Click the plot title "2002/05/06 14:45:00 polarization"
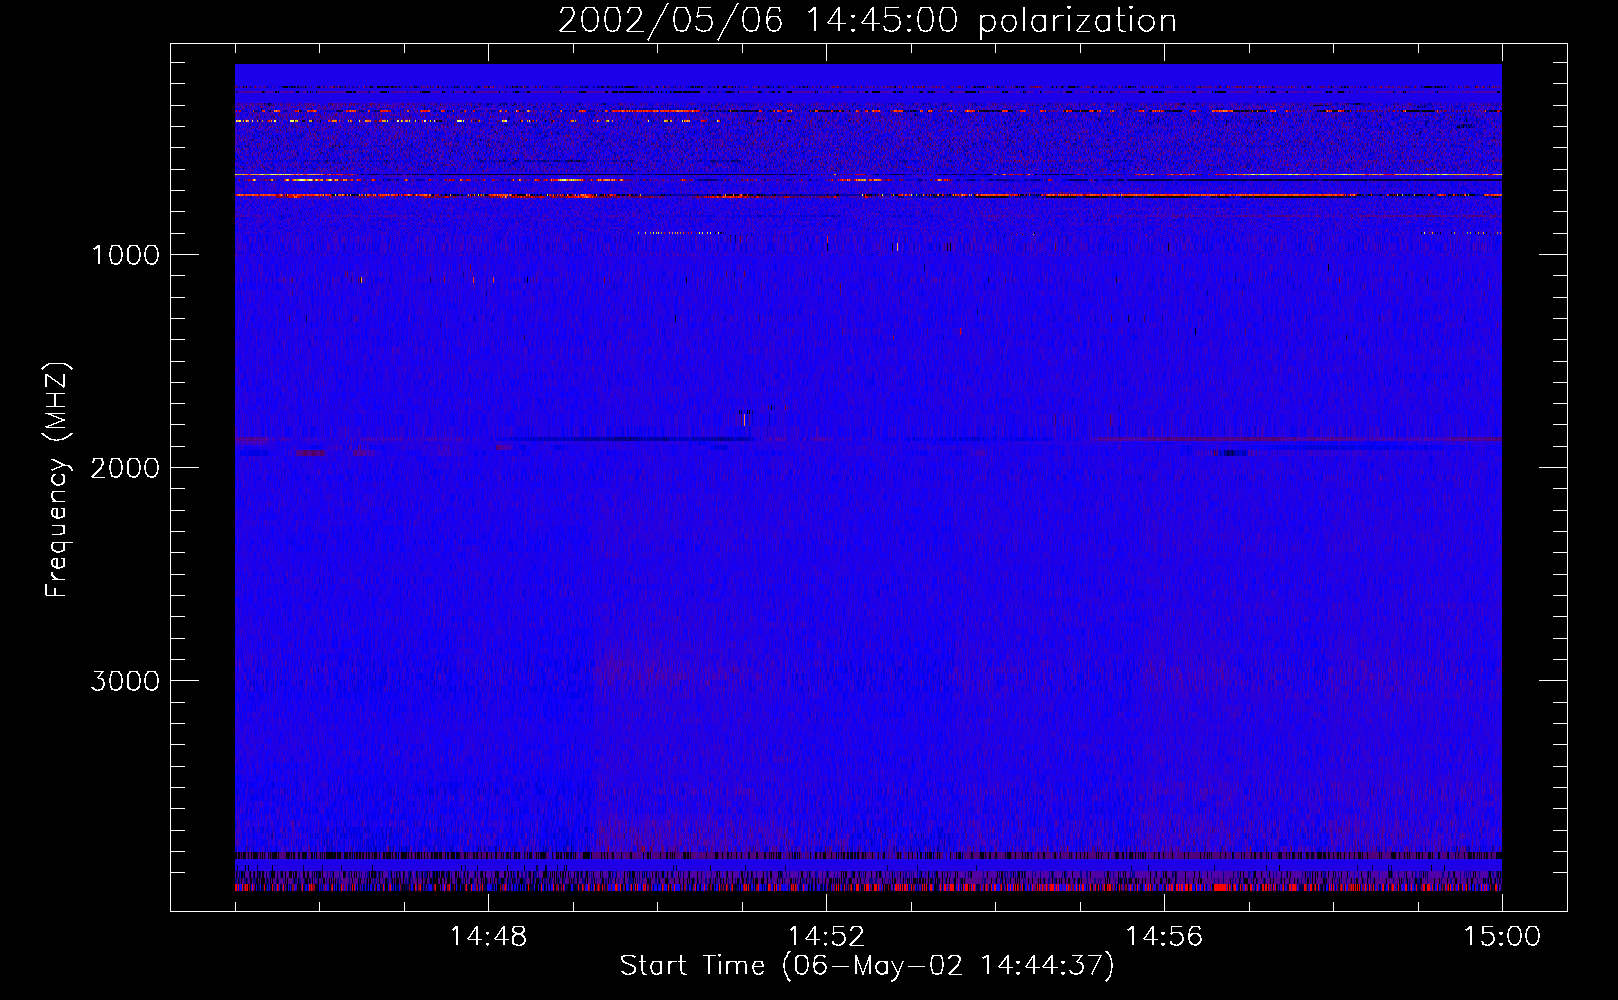1618x1000 pixels. (x=867, y=21)
